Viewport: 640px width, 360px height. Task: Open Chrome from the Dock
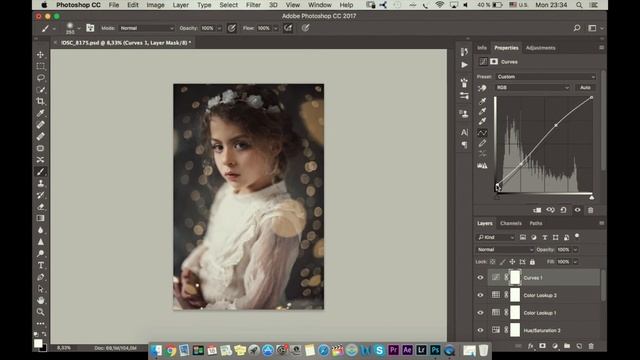pos(171,350)
